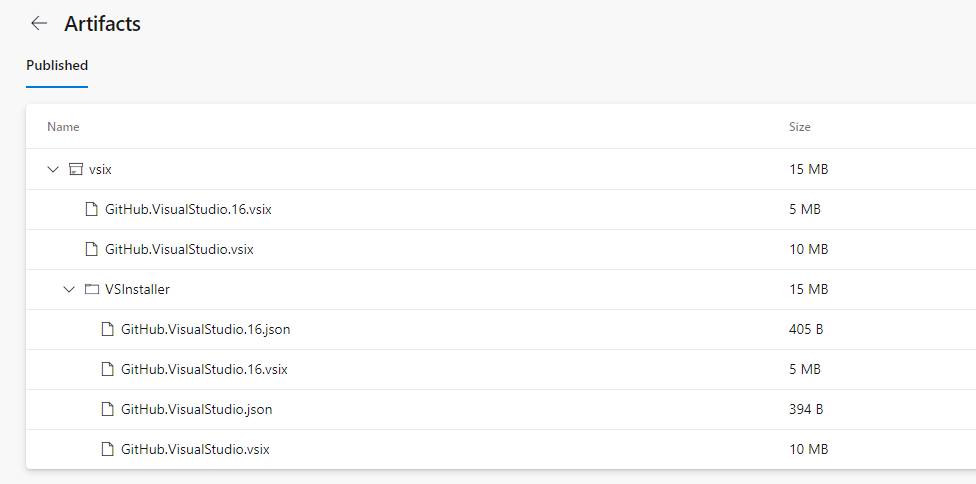Screen dimensions: 976x484
Task: Collapse the vsix artifact chevron
Action: [x=53, y=169]
